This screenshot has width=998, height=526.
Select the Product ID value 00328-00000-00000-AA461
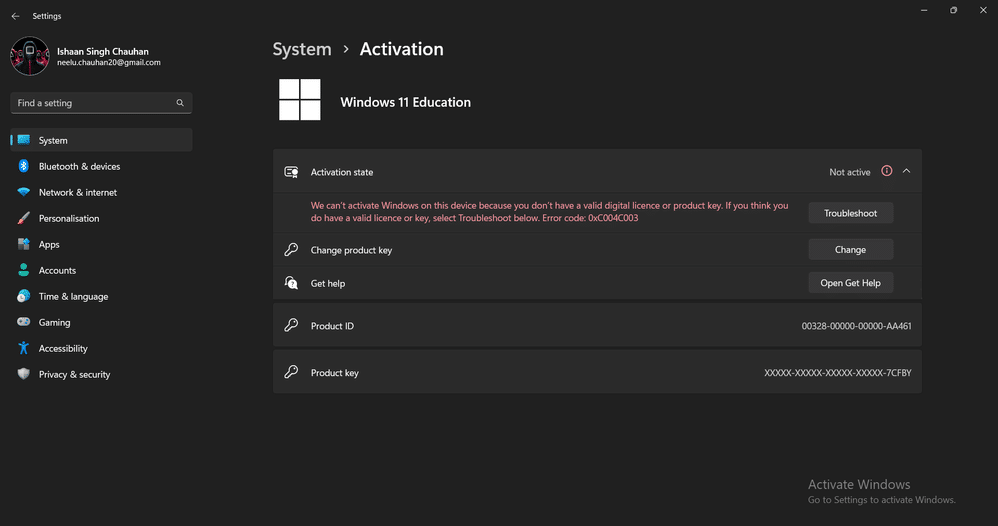[856, 326]
